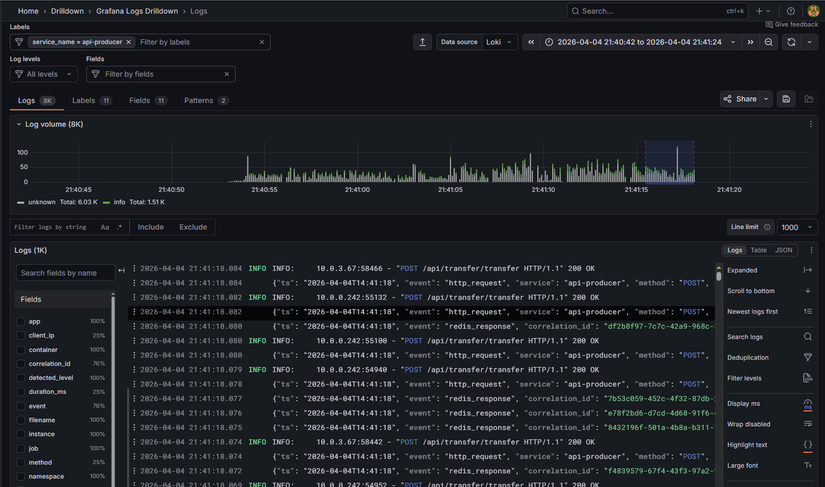The height and width of the screenshot is (487, 825).
Task: Collapse the Log volume panel
Action: pos(18,124)
